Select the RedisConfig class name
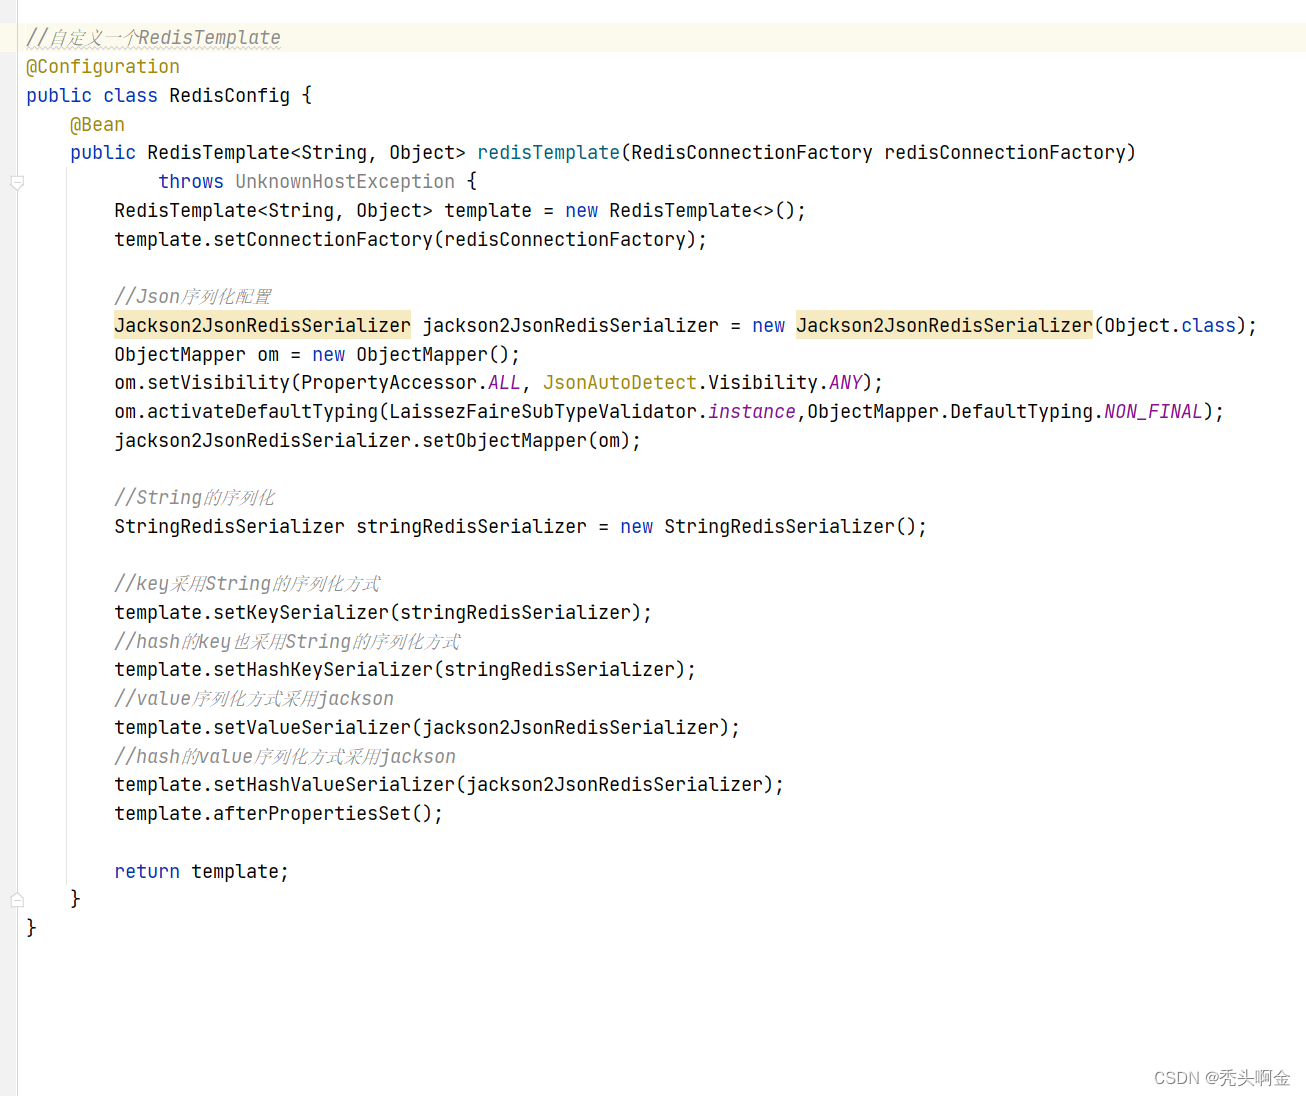This screenshot has height=1096, width=1306. [x=229, y=96]
